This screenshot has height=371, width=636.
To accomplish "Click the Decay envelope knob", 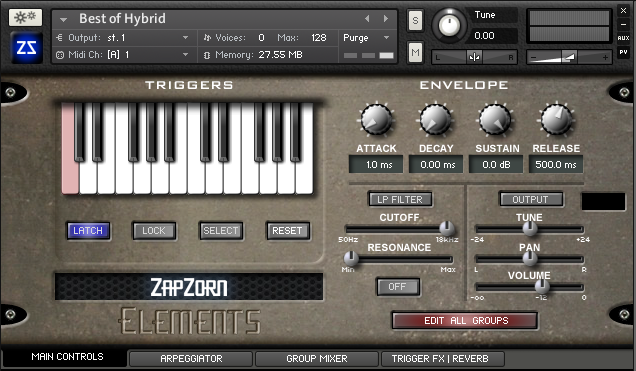I will coord(436,120).
